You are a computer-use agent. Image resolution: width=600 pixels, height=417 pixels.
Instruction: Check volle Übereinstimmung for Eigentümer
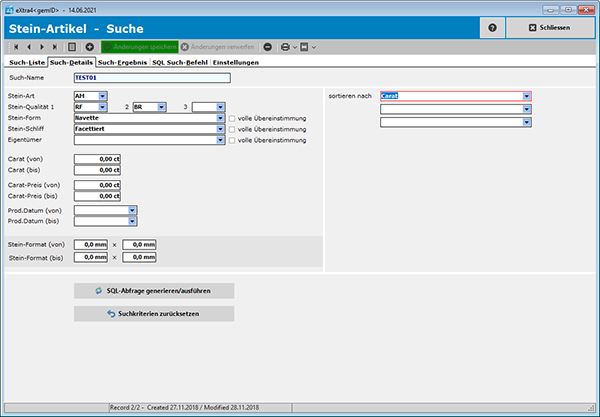pos(232,140)
